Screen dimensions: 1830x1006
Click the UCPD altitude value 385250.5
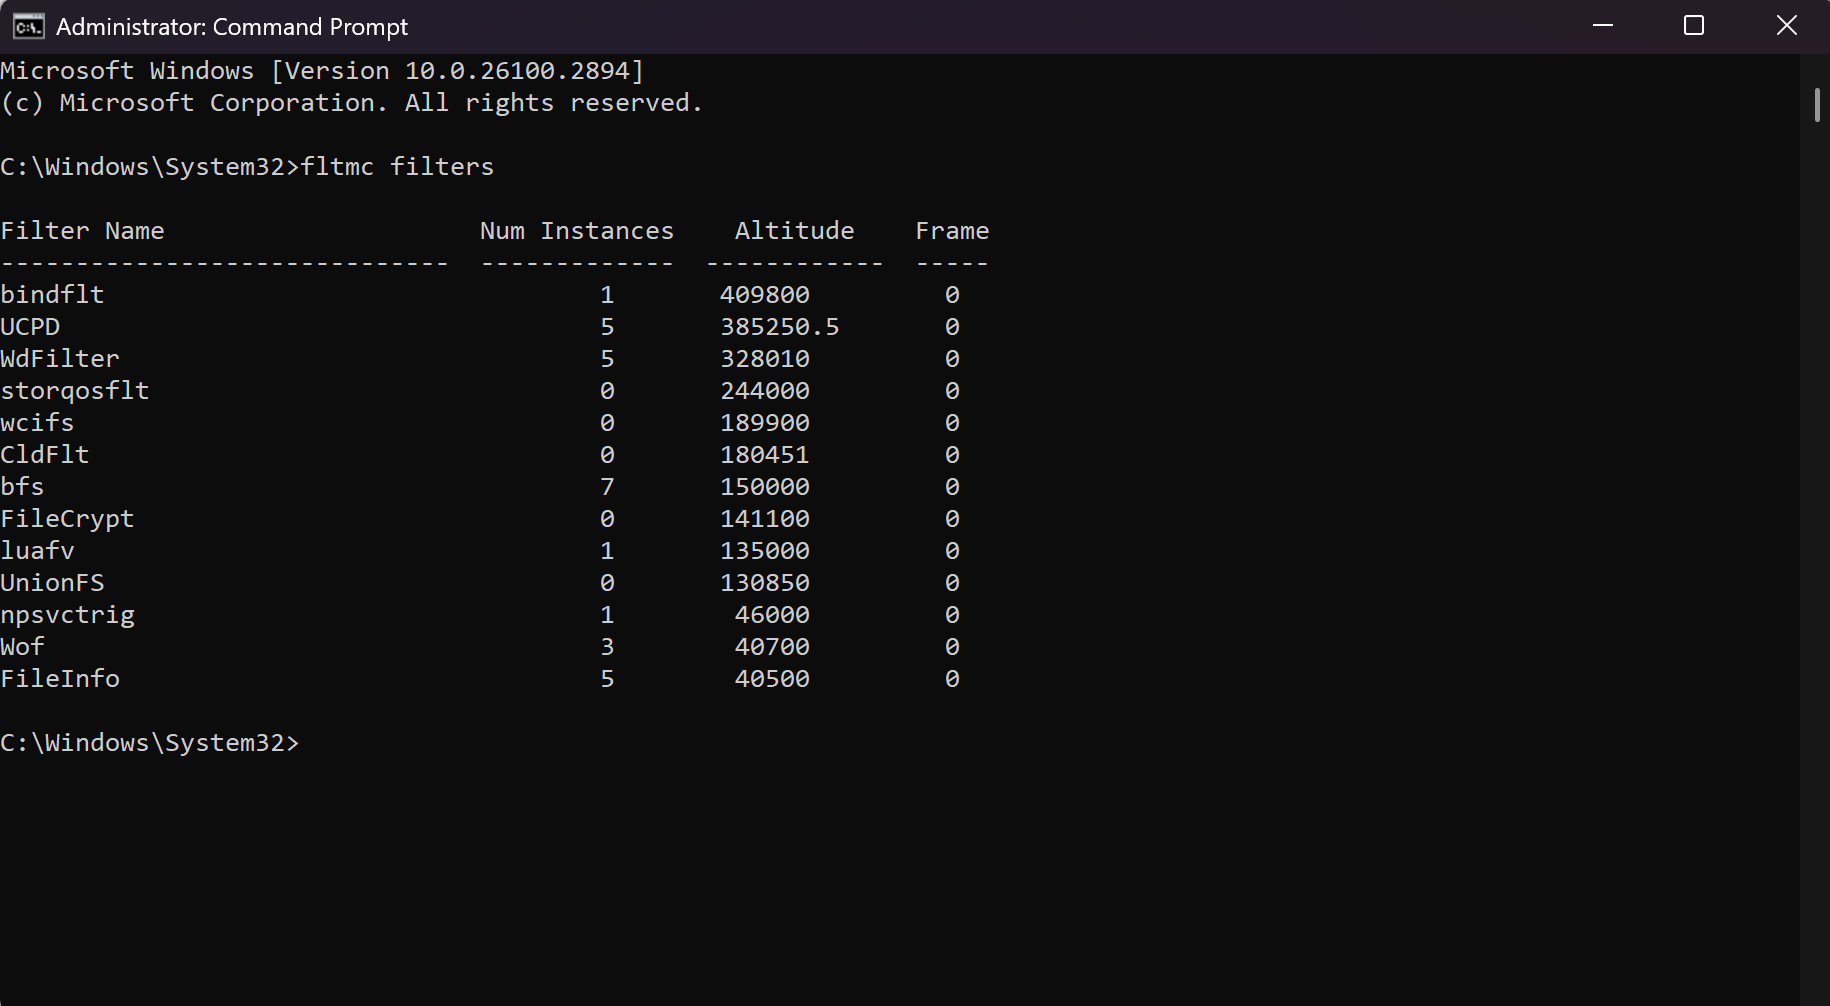pyautogui.click(x=780, y=327)
